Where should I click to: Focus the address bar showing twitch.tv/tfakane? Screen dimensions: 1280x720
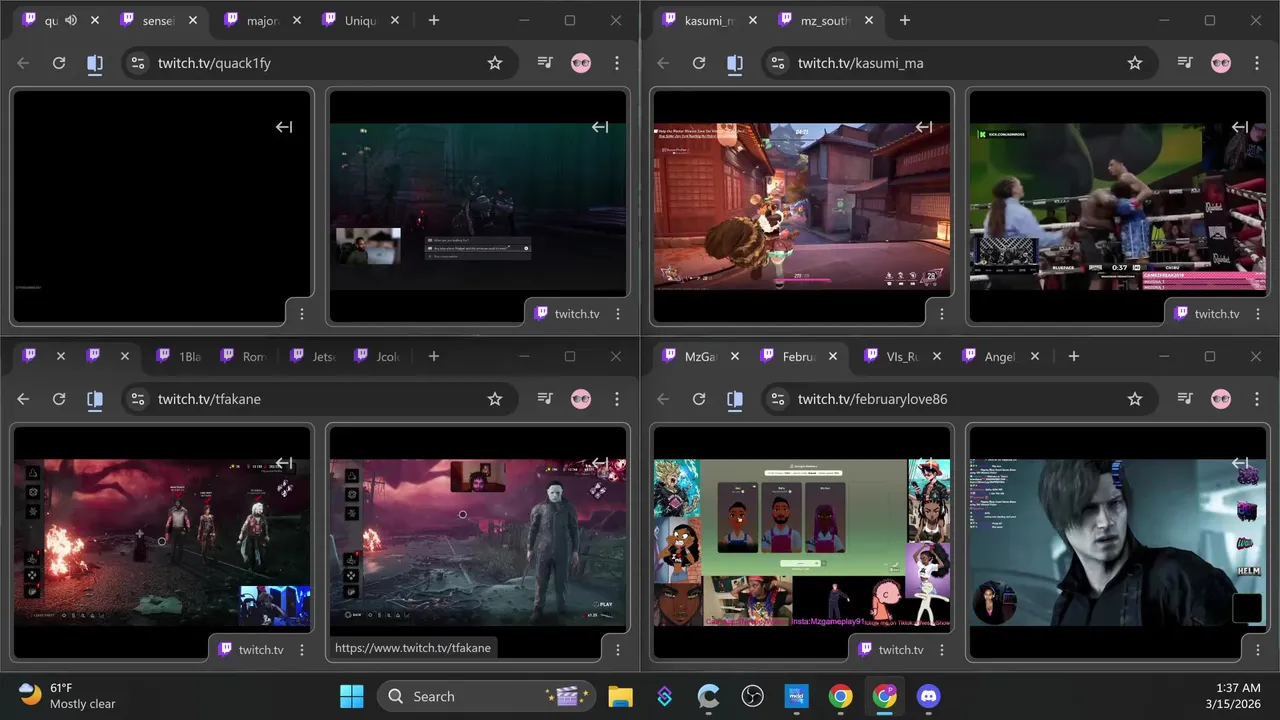pyautogui.click(x=320, y=399)
